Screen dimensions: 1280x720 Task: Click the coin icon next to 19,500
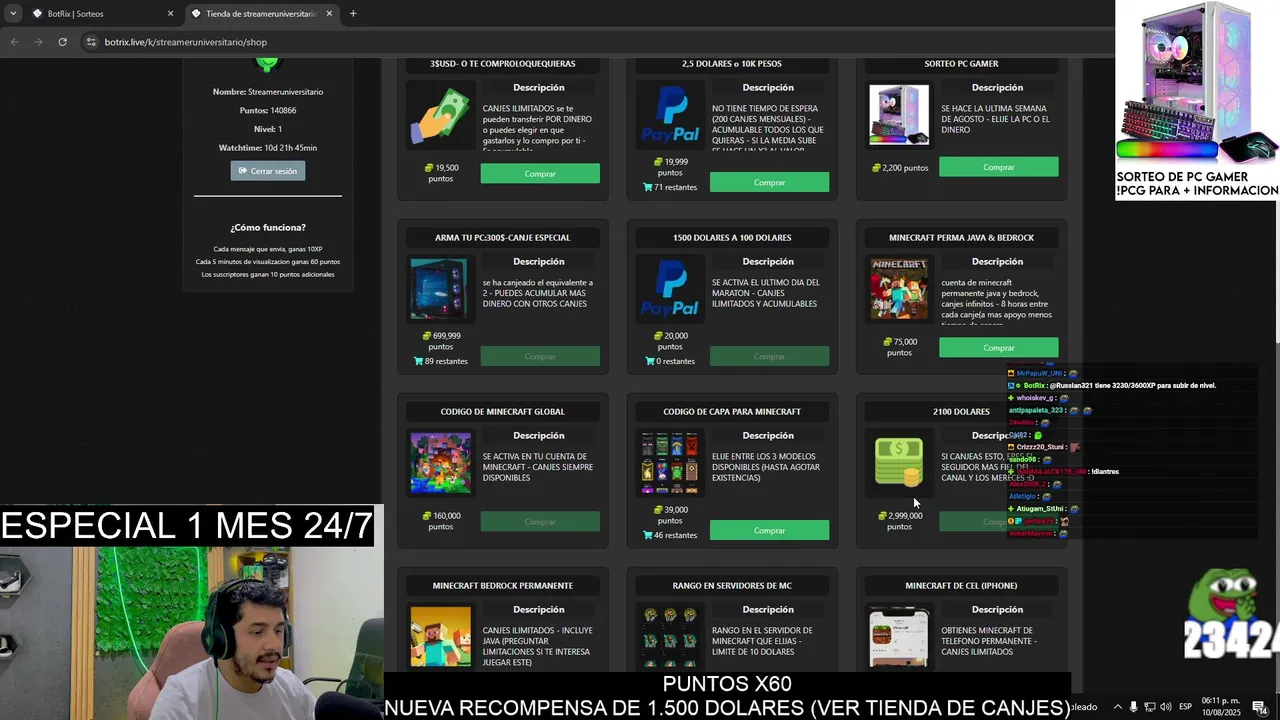[x=429, y=168]
